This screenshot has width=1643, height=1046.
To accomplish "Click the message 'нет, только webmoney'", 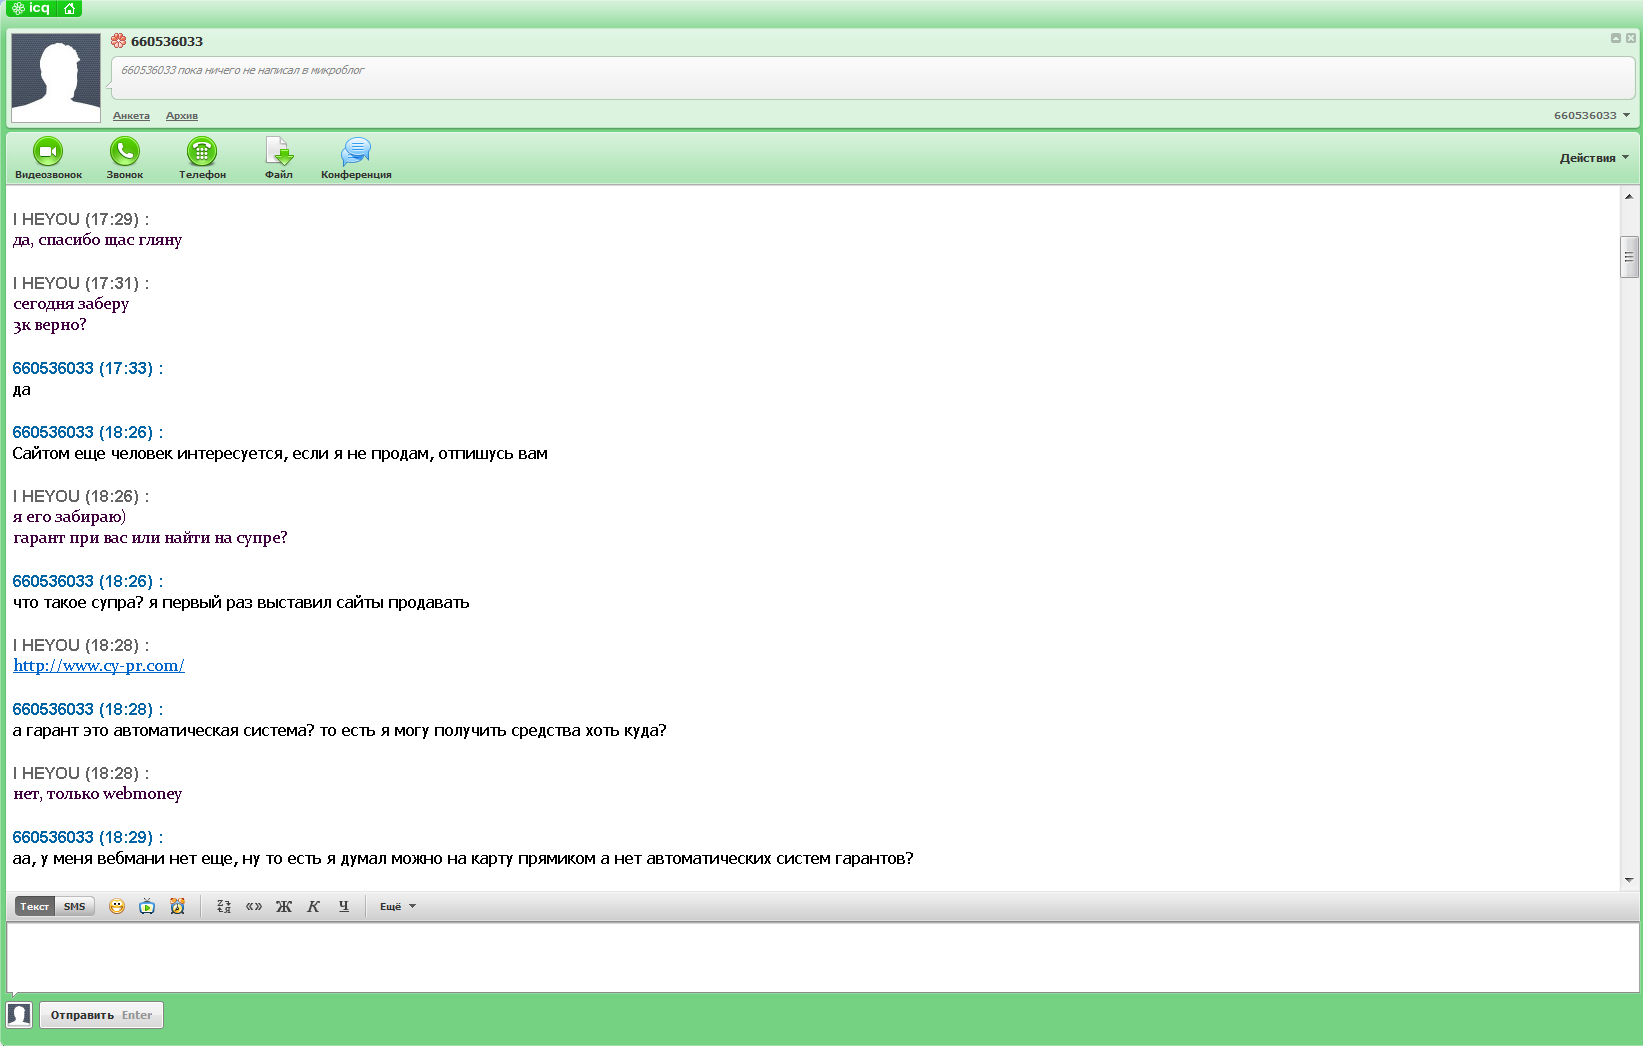I will tap(97, 794).
